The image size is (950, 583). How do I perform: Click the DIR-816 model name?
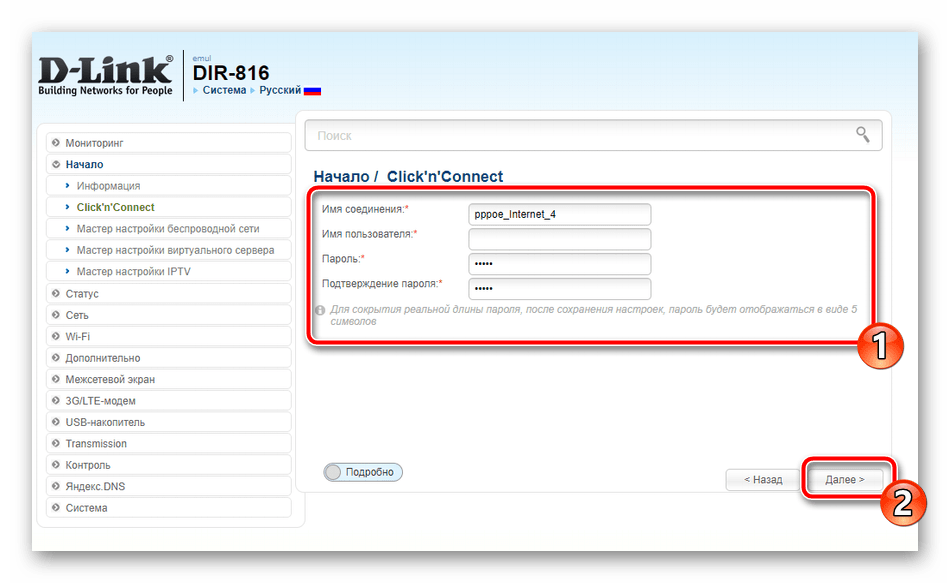(x=231, y=73)
